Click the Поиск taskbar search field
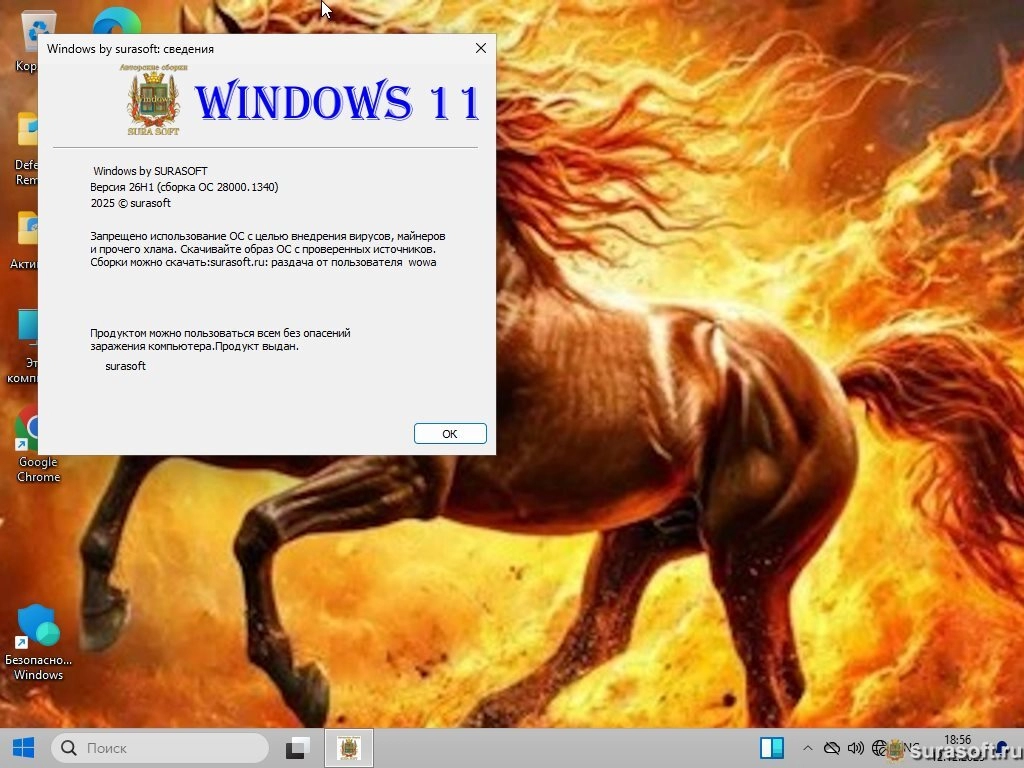This screenshot has width=1024, height=768. (160, 748)
